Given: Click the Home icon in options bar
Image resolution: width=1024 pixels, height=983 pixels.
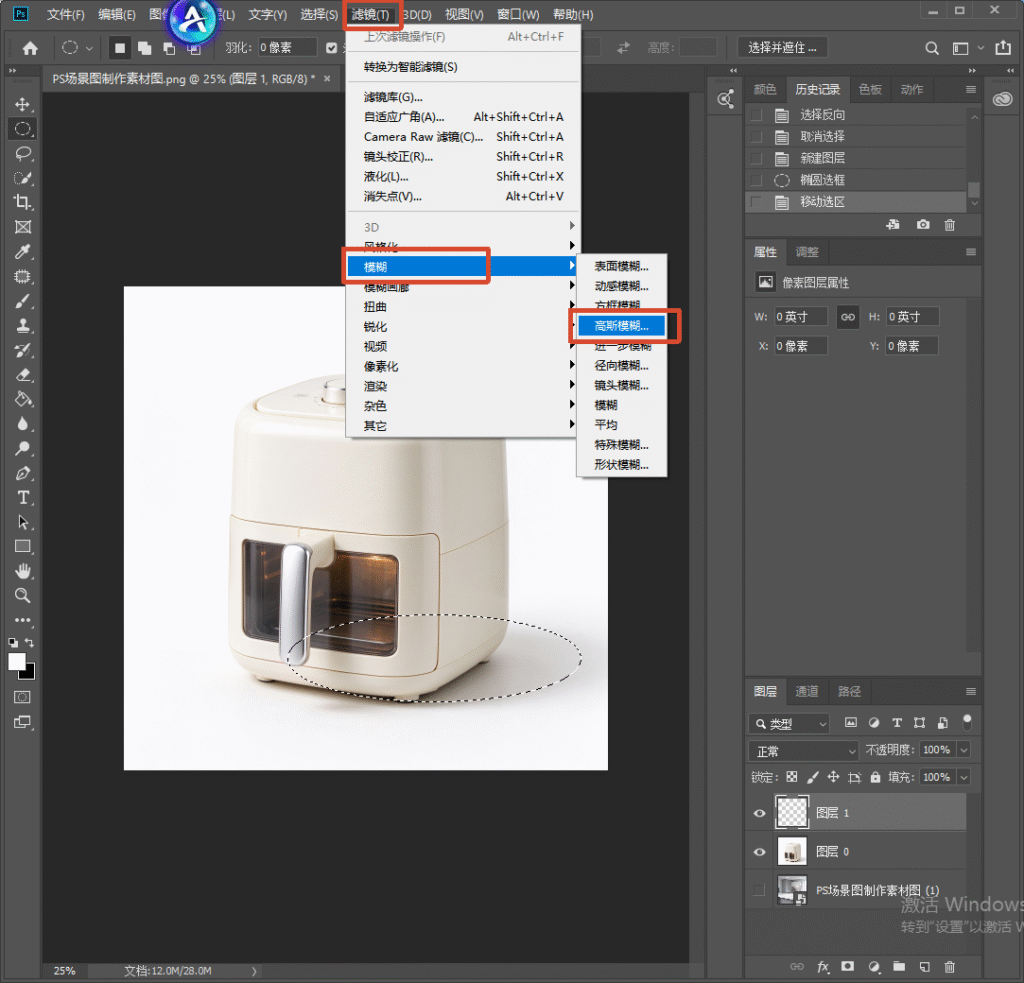Looking at the screenshot, I should click(30, 48).
